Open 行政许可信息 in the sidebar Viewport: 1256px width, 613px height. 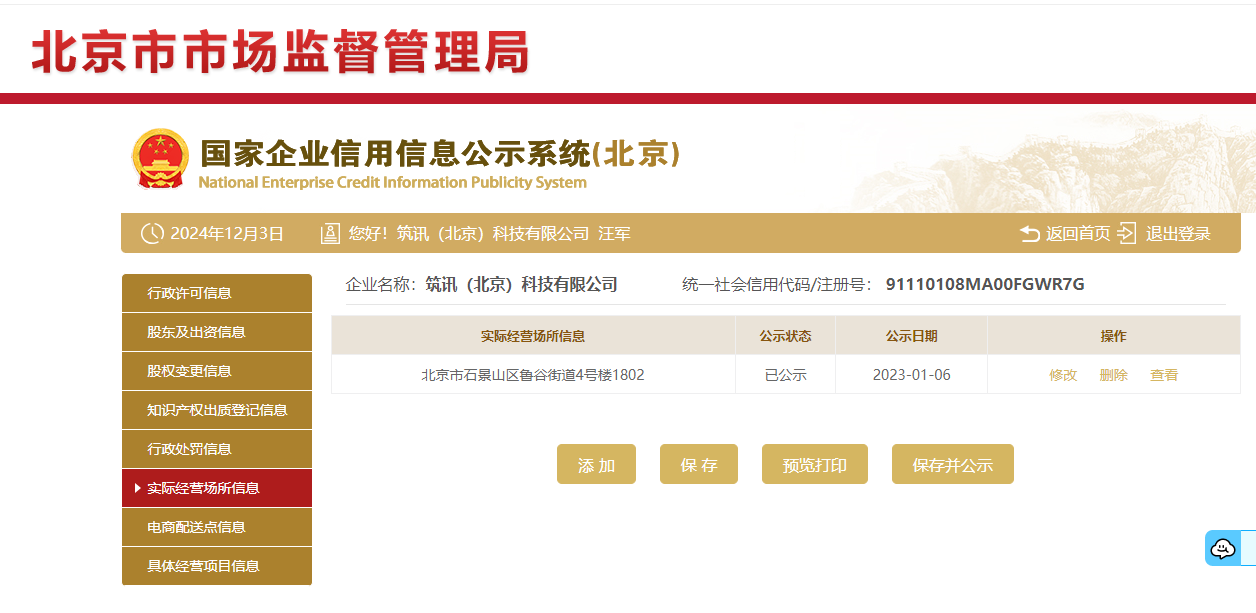(x=217, y=293)
